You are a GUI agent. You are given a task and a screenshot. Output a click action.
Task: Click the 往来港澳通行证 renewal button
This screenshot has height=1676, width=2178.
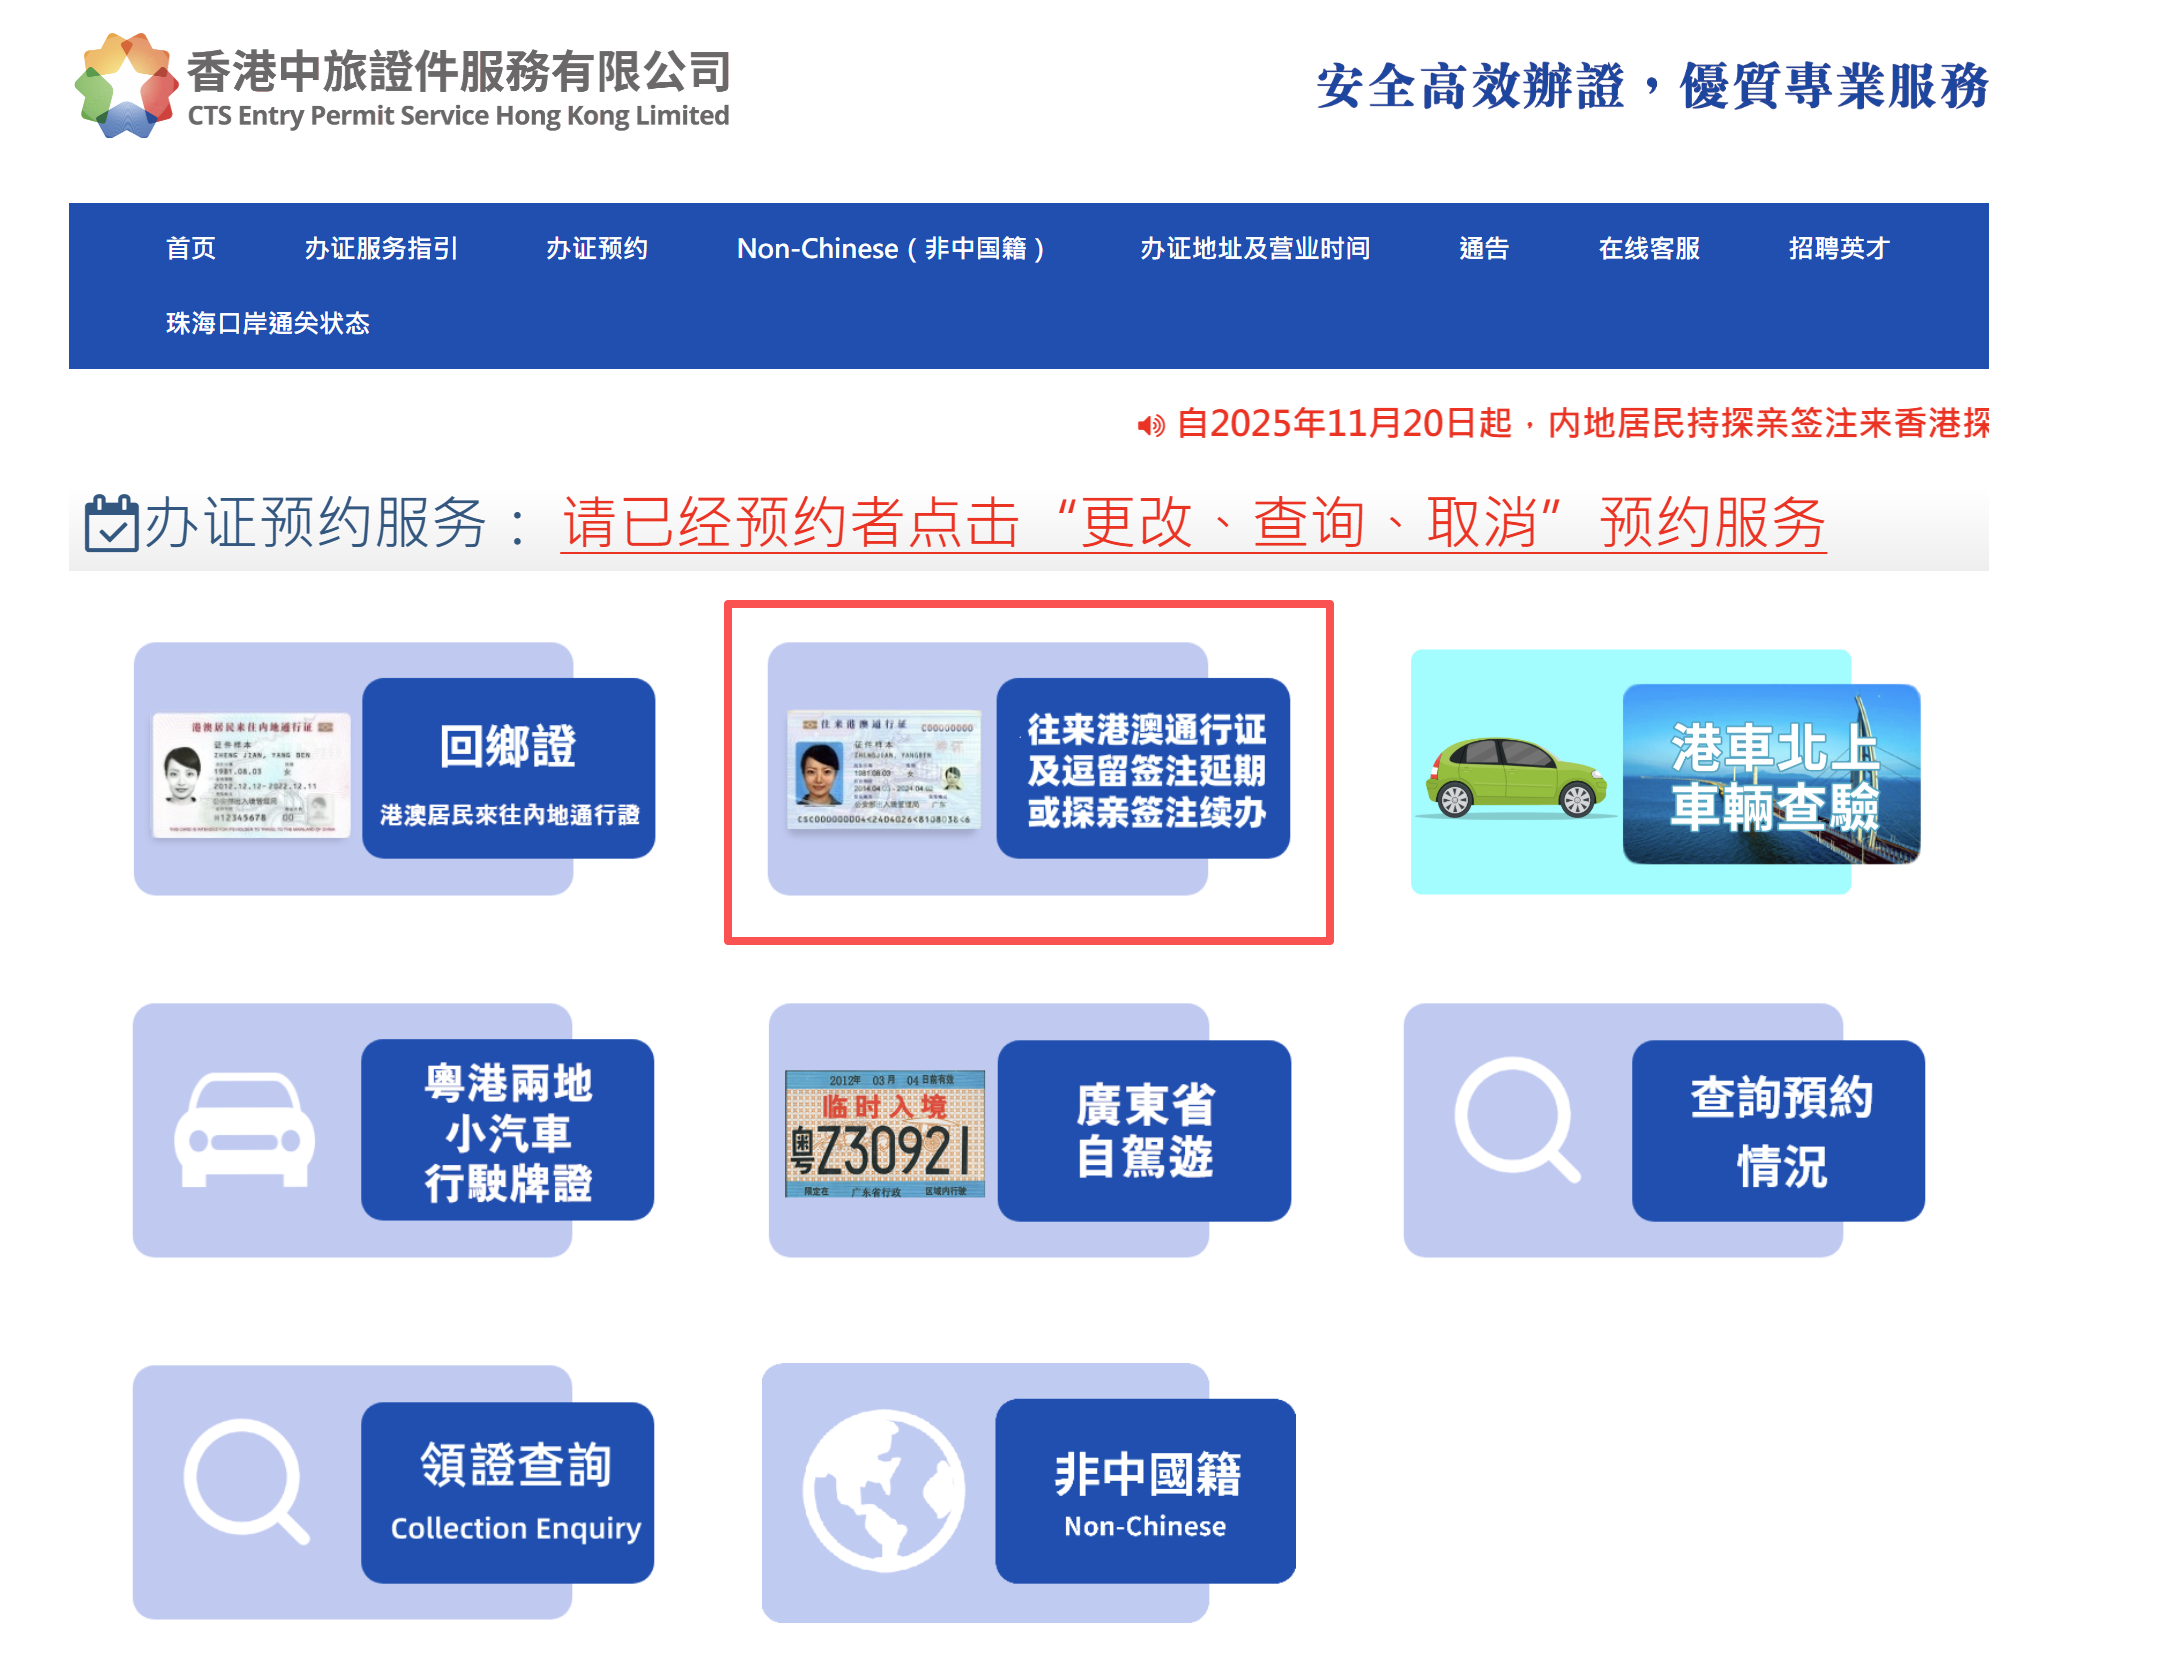(x=1145, y=768)
